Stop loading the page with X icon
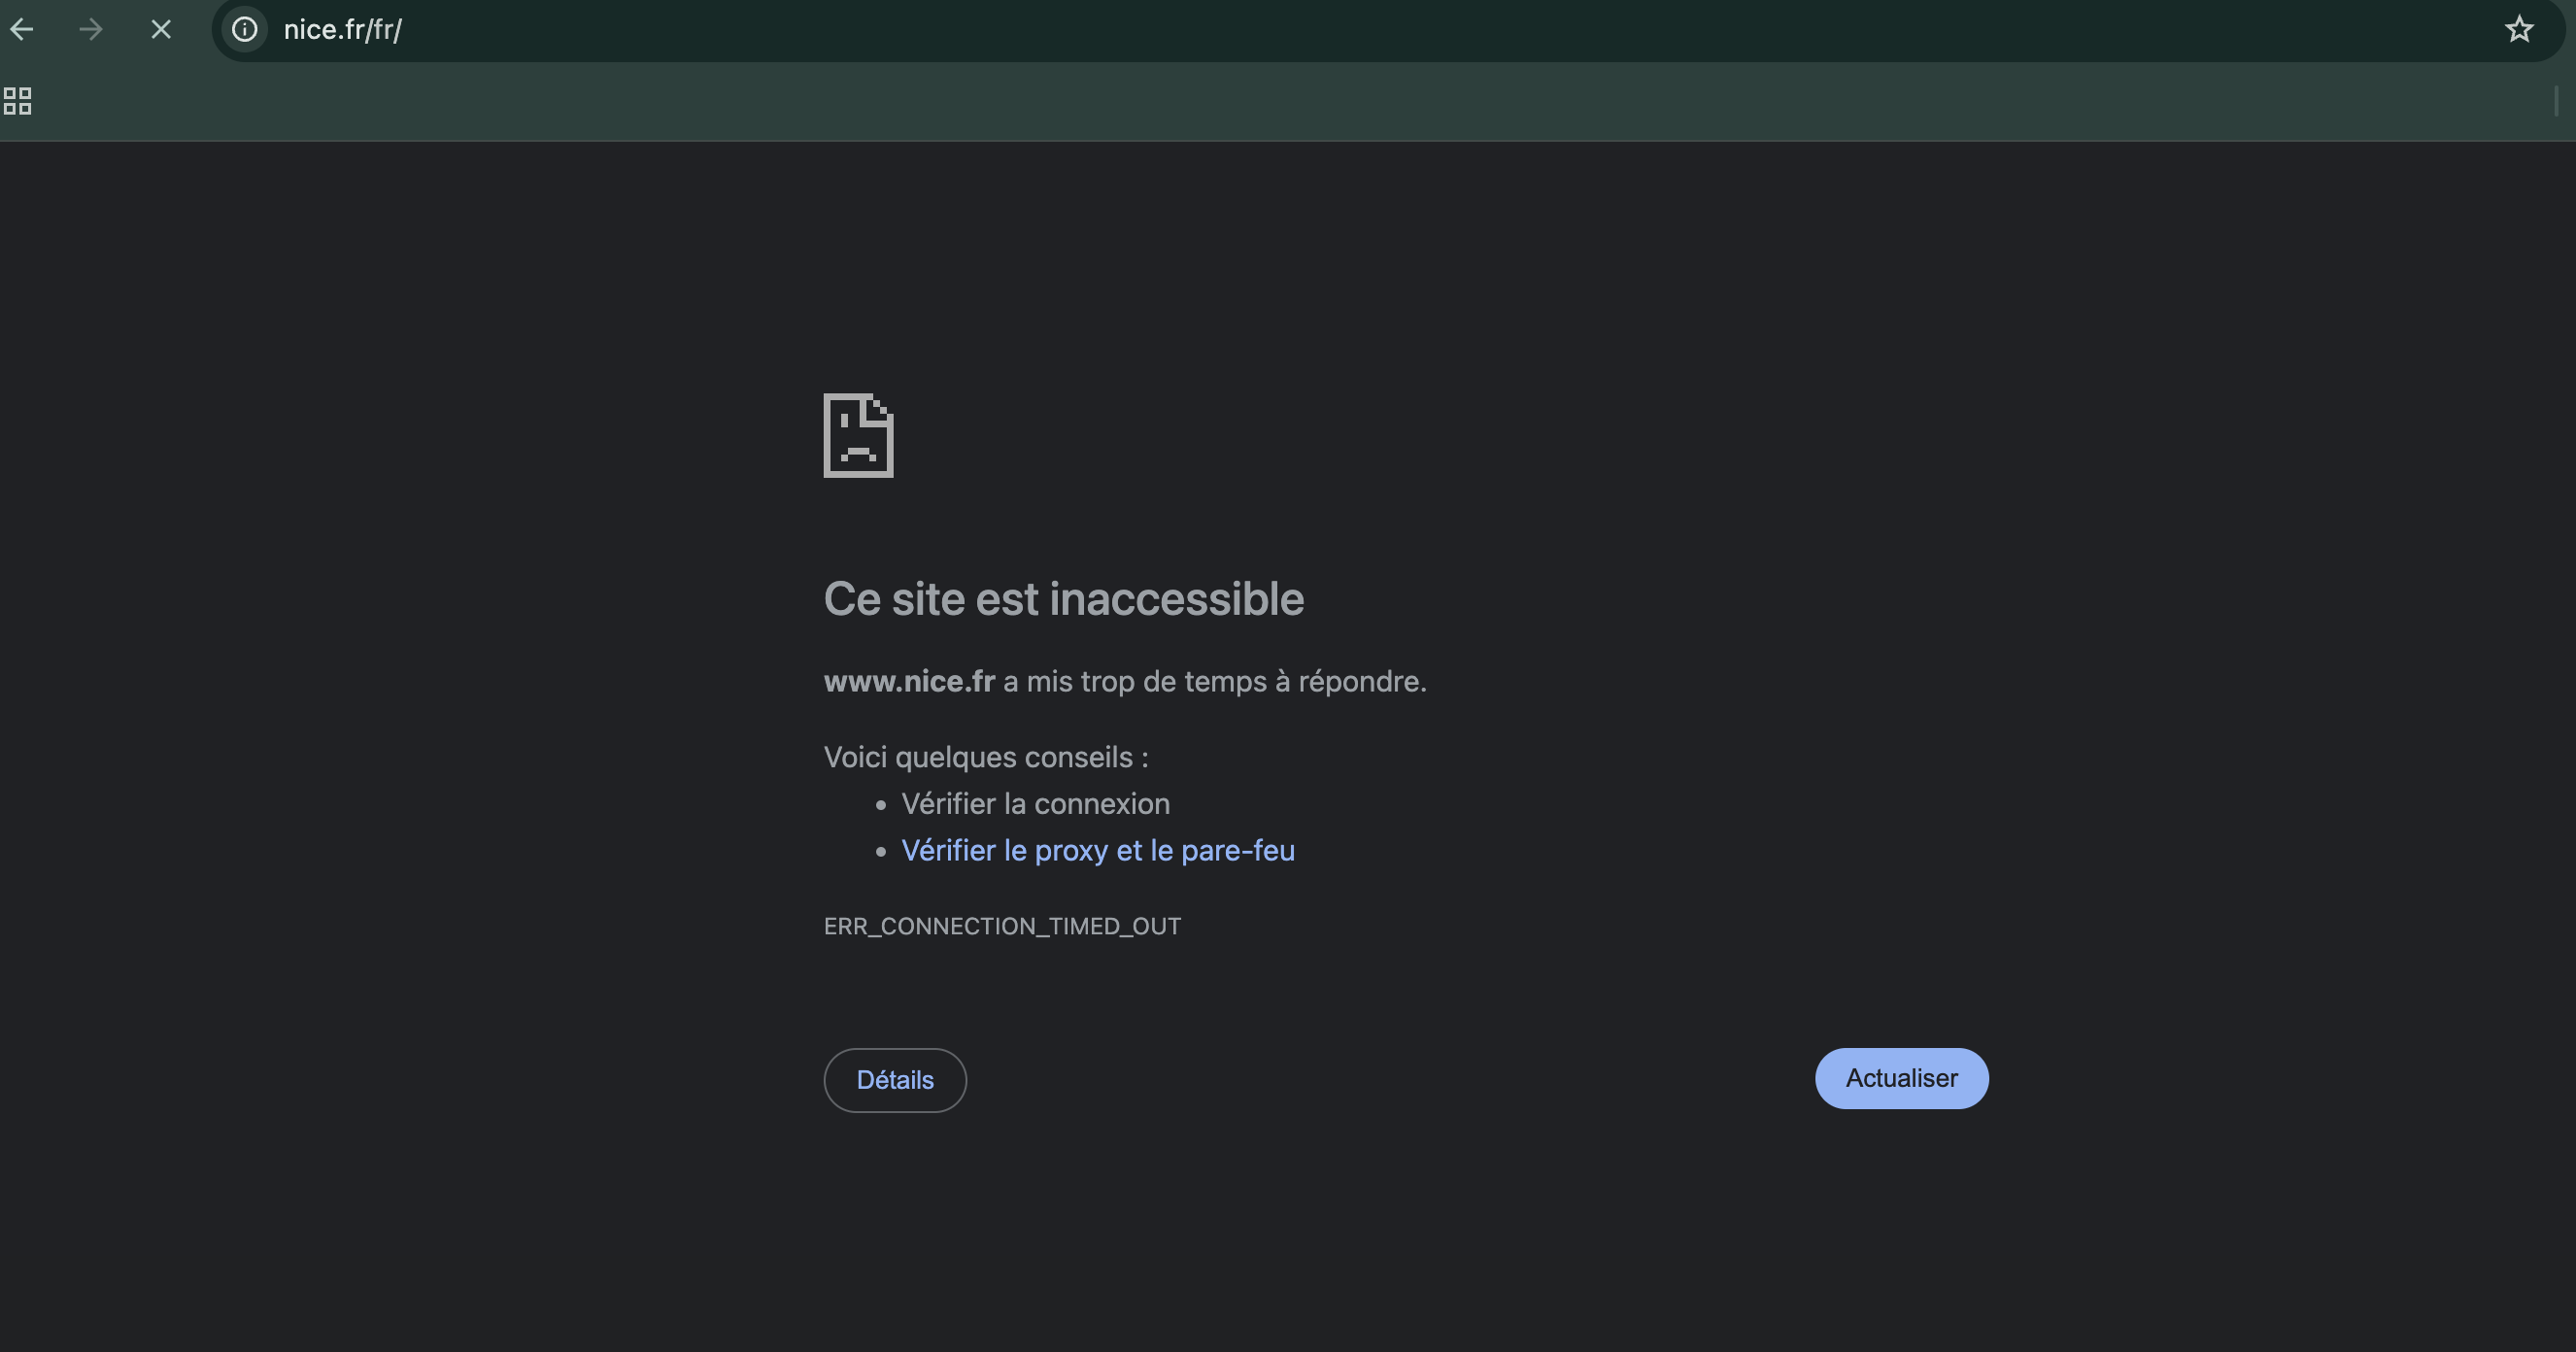The height and width of the screenshot is (1352, 2576). [161, 30]
